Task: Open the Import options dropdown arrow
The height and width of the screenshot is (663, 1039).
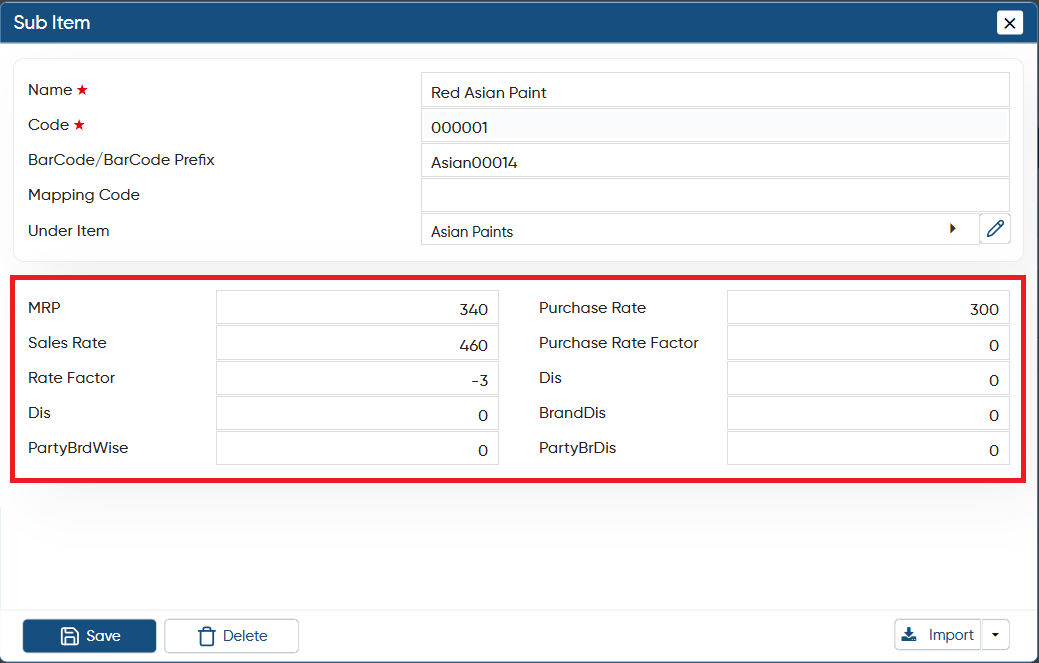Action: pos(995,635)
